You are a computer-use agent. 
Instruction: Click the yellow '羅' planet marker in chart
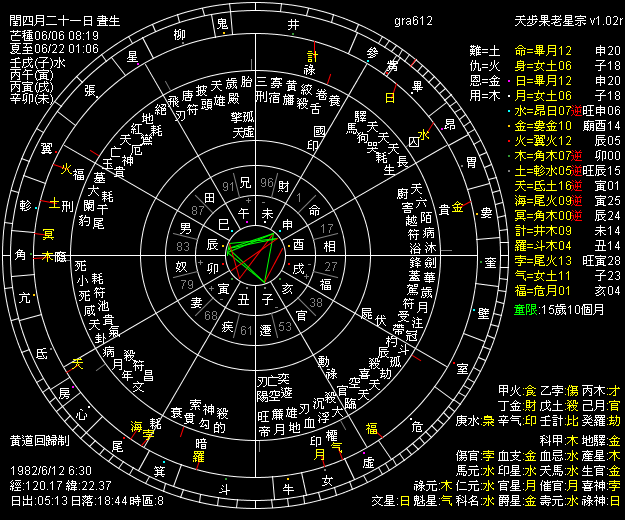click(199, 456)
